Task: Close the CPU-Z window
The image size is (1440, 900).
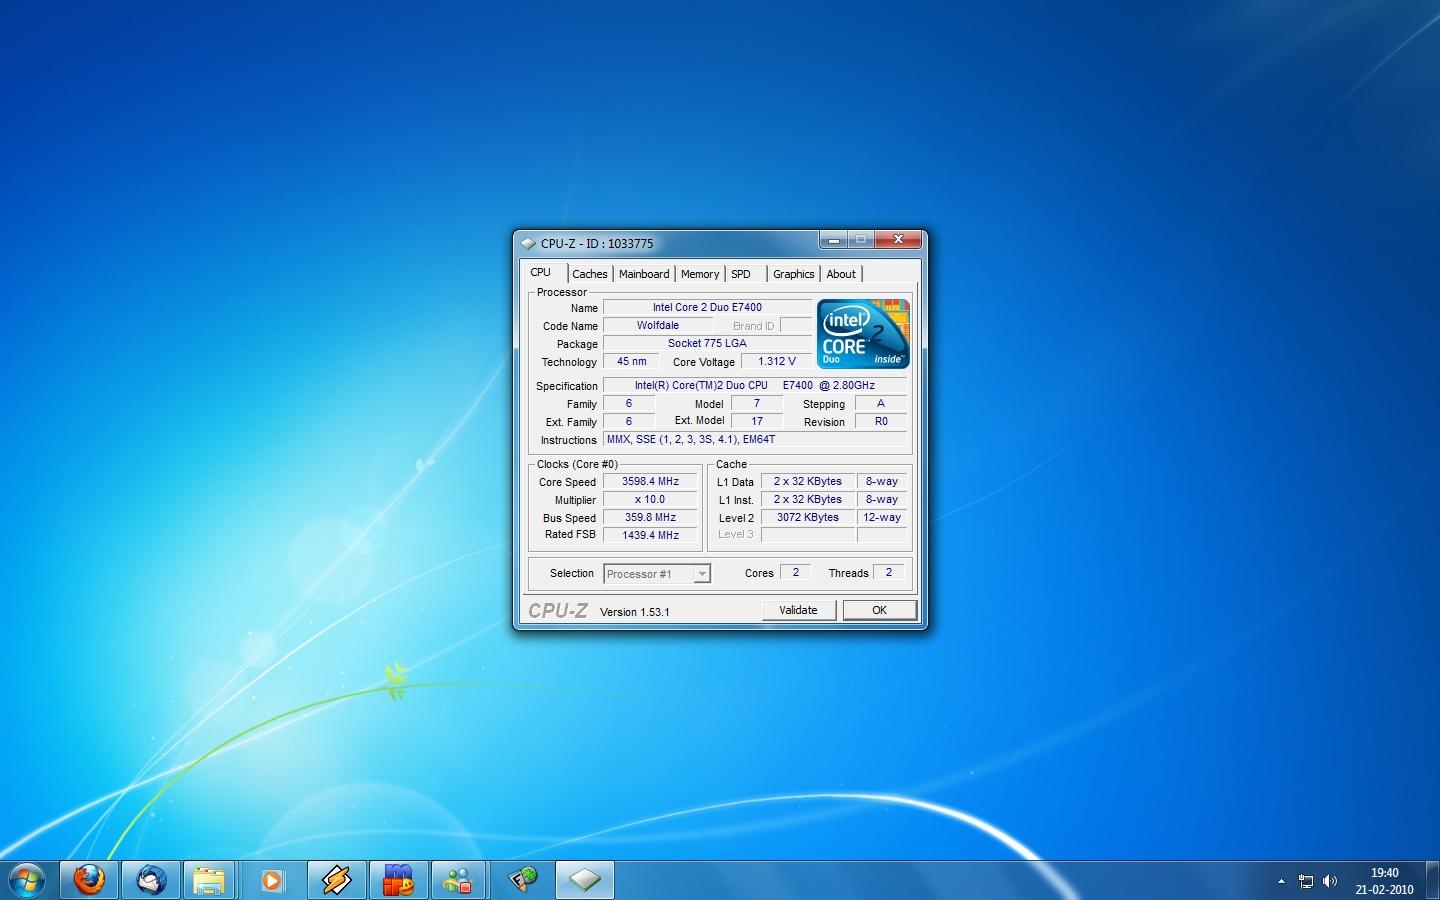Action: point(897,240)
